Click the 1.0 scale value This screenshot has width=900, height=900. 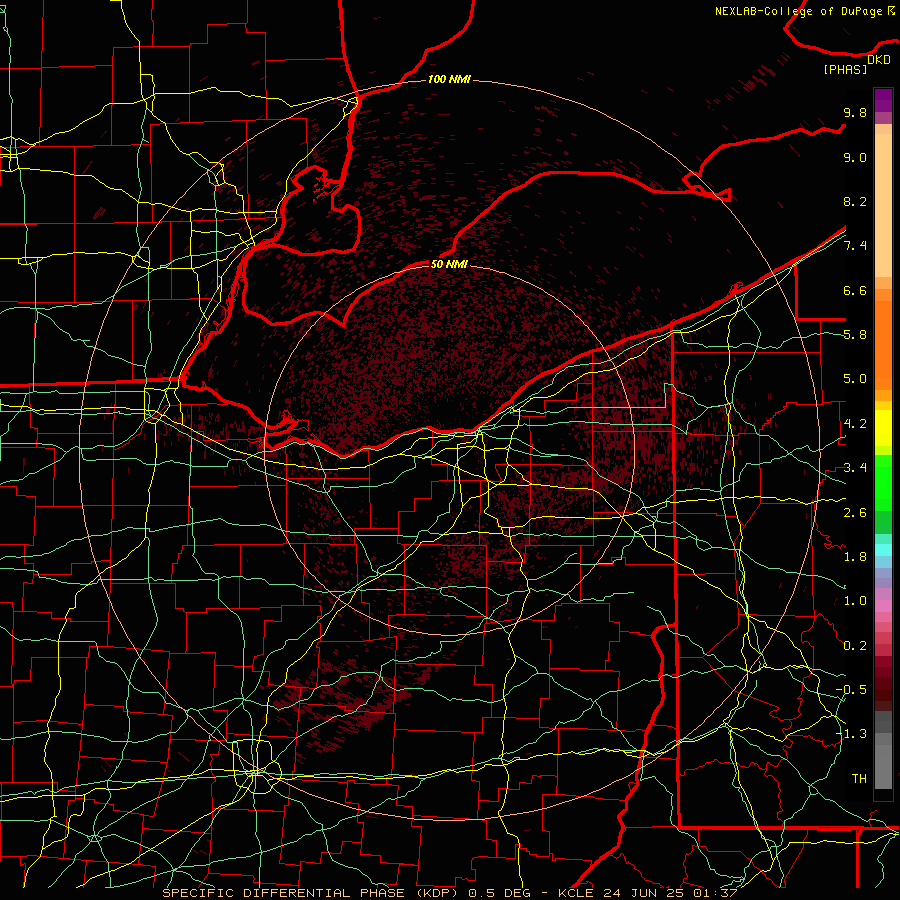tap(855, 601)
